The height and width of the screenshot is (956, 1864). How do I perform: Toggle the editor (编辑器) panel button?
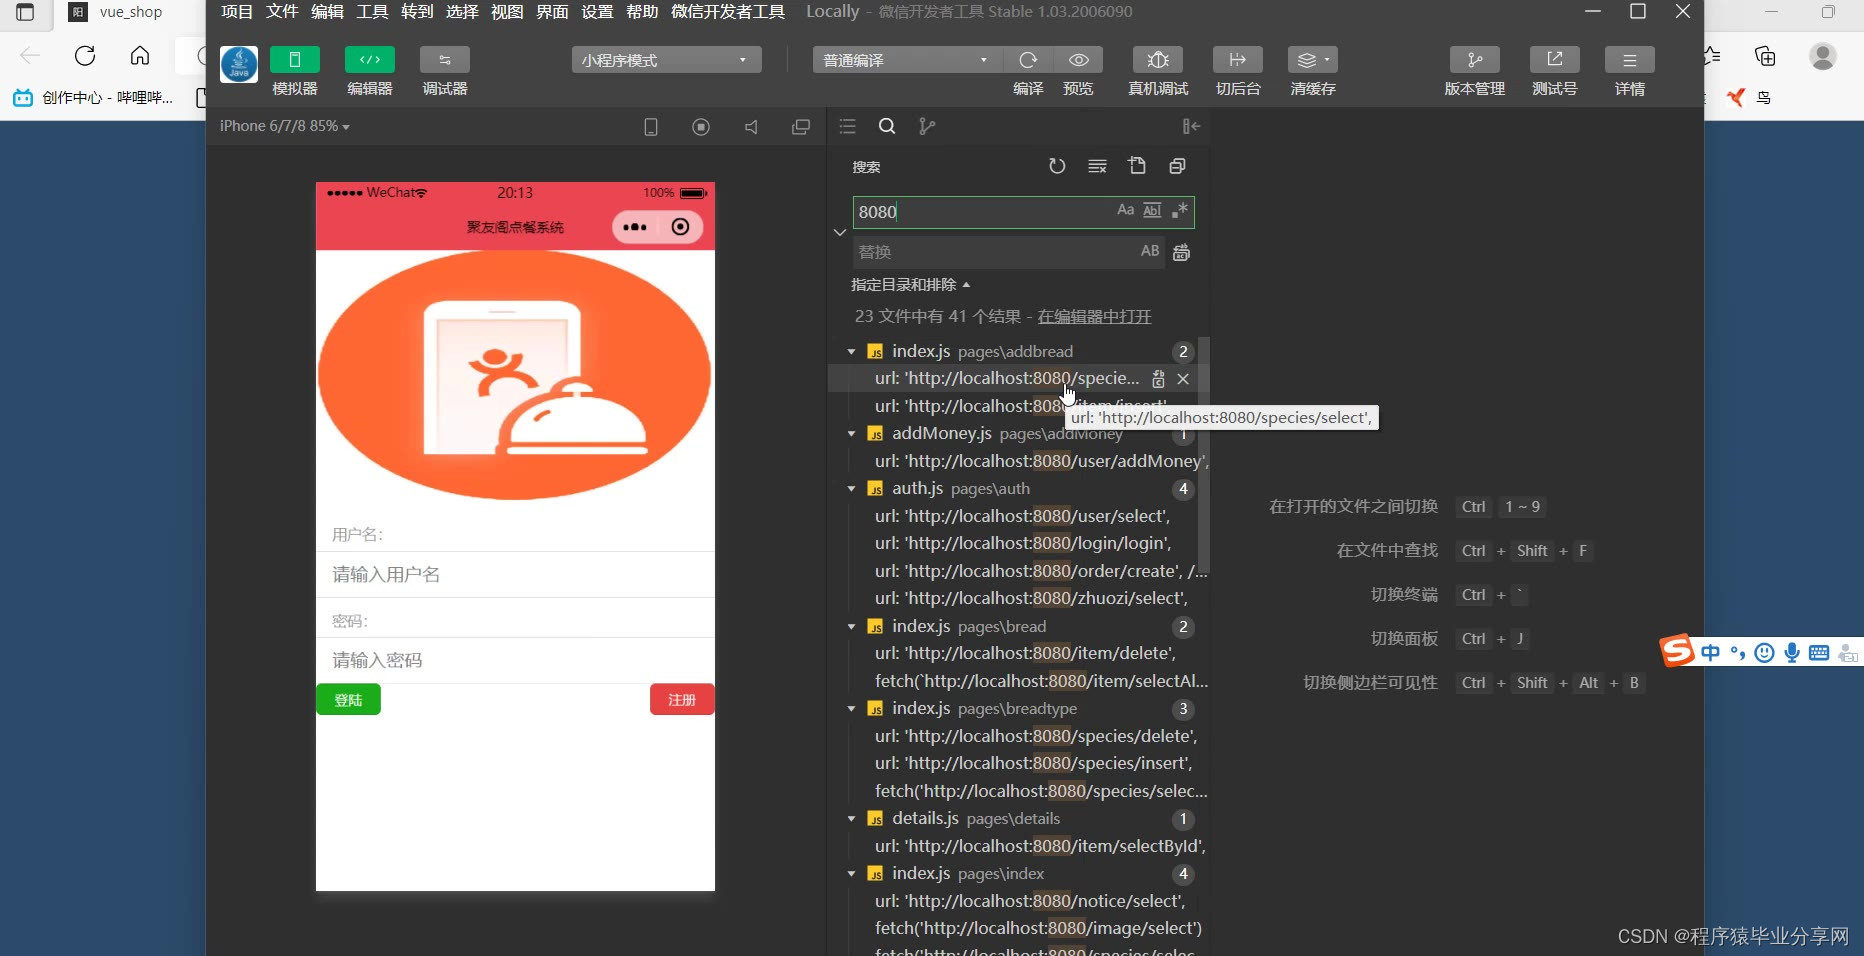pyautogui.click(x=370, y=60)
